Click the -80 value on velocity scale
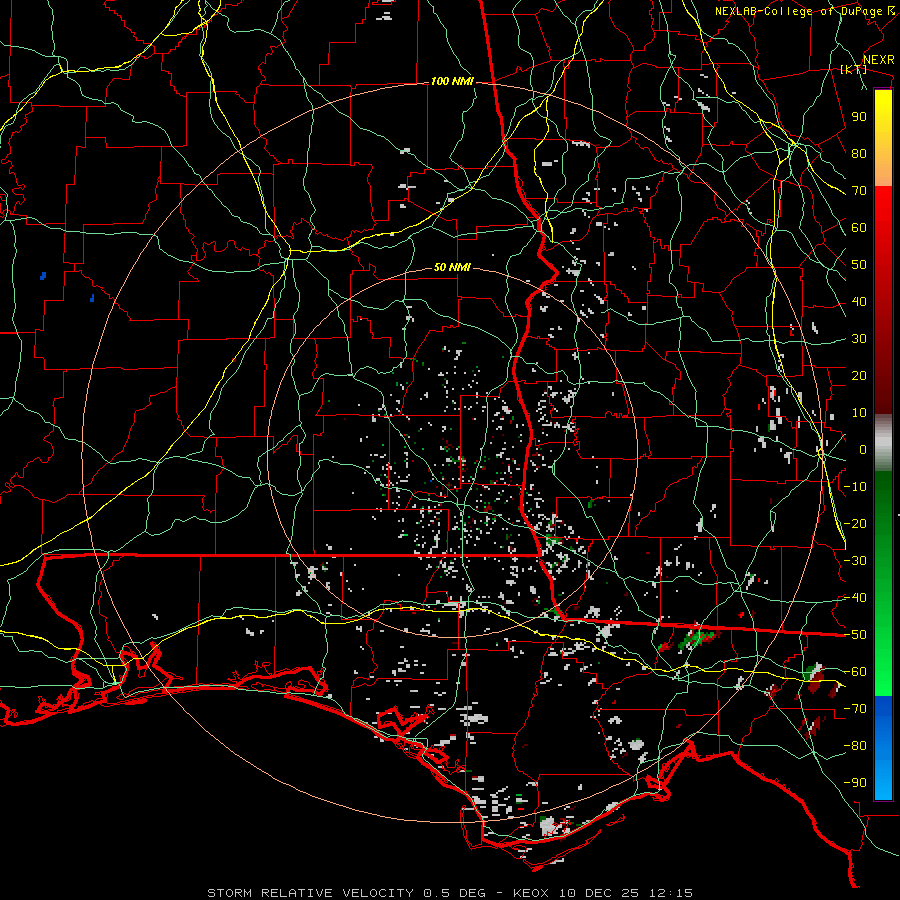Screen dimensions: 900x900 855,746
